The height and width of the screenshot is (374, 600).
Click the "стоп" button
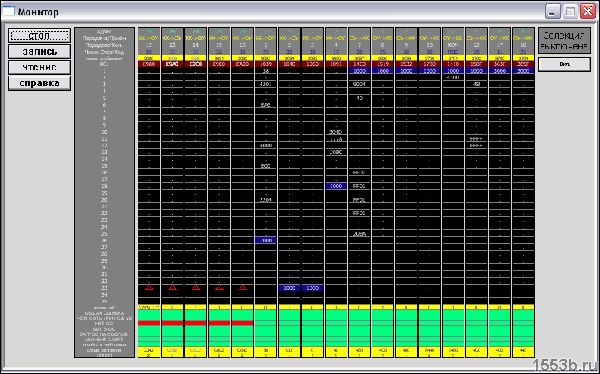click(39, 36)
